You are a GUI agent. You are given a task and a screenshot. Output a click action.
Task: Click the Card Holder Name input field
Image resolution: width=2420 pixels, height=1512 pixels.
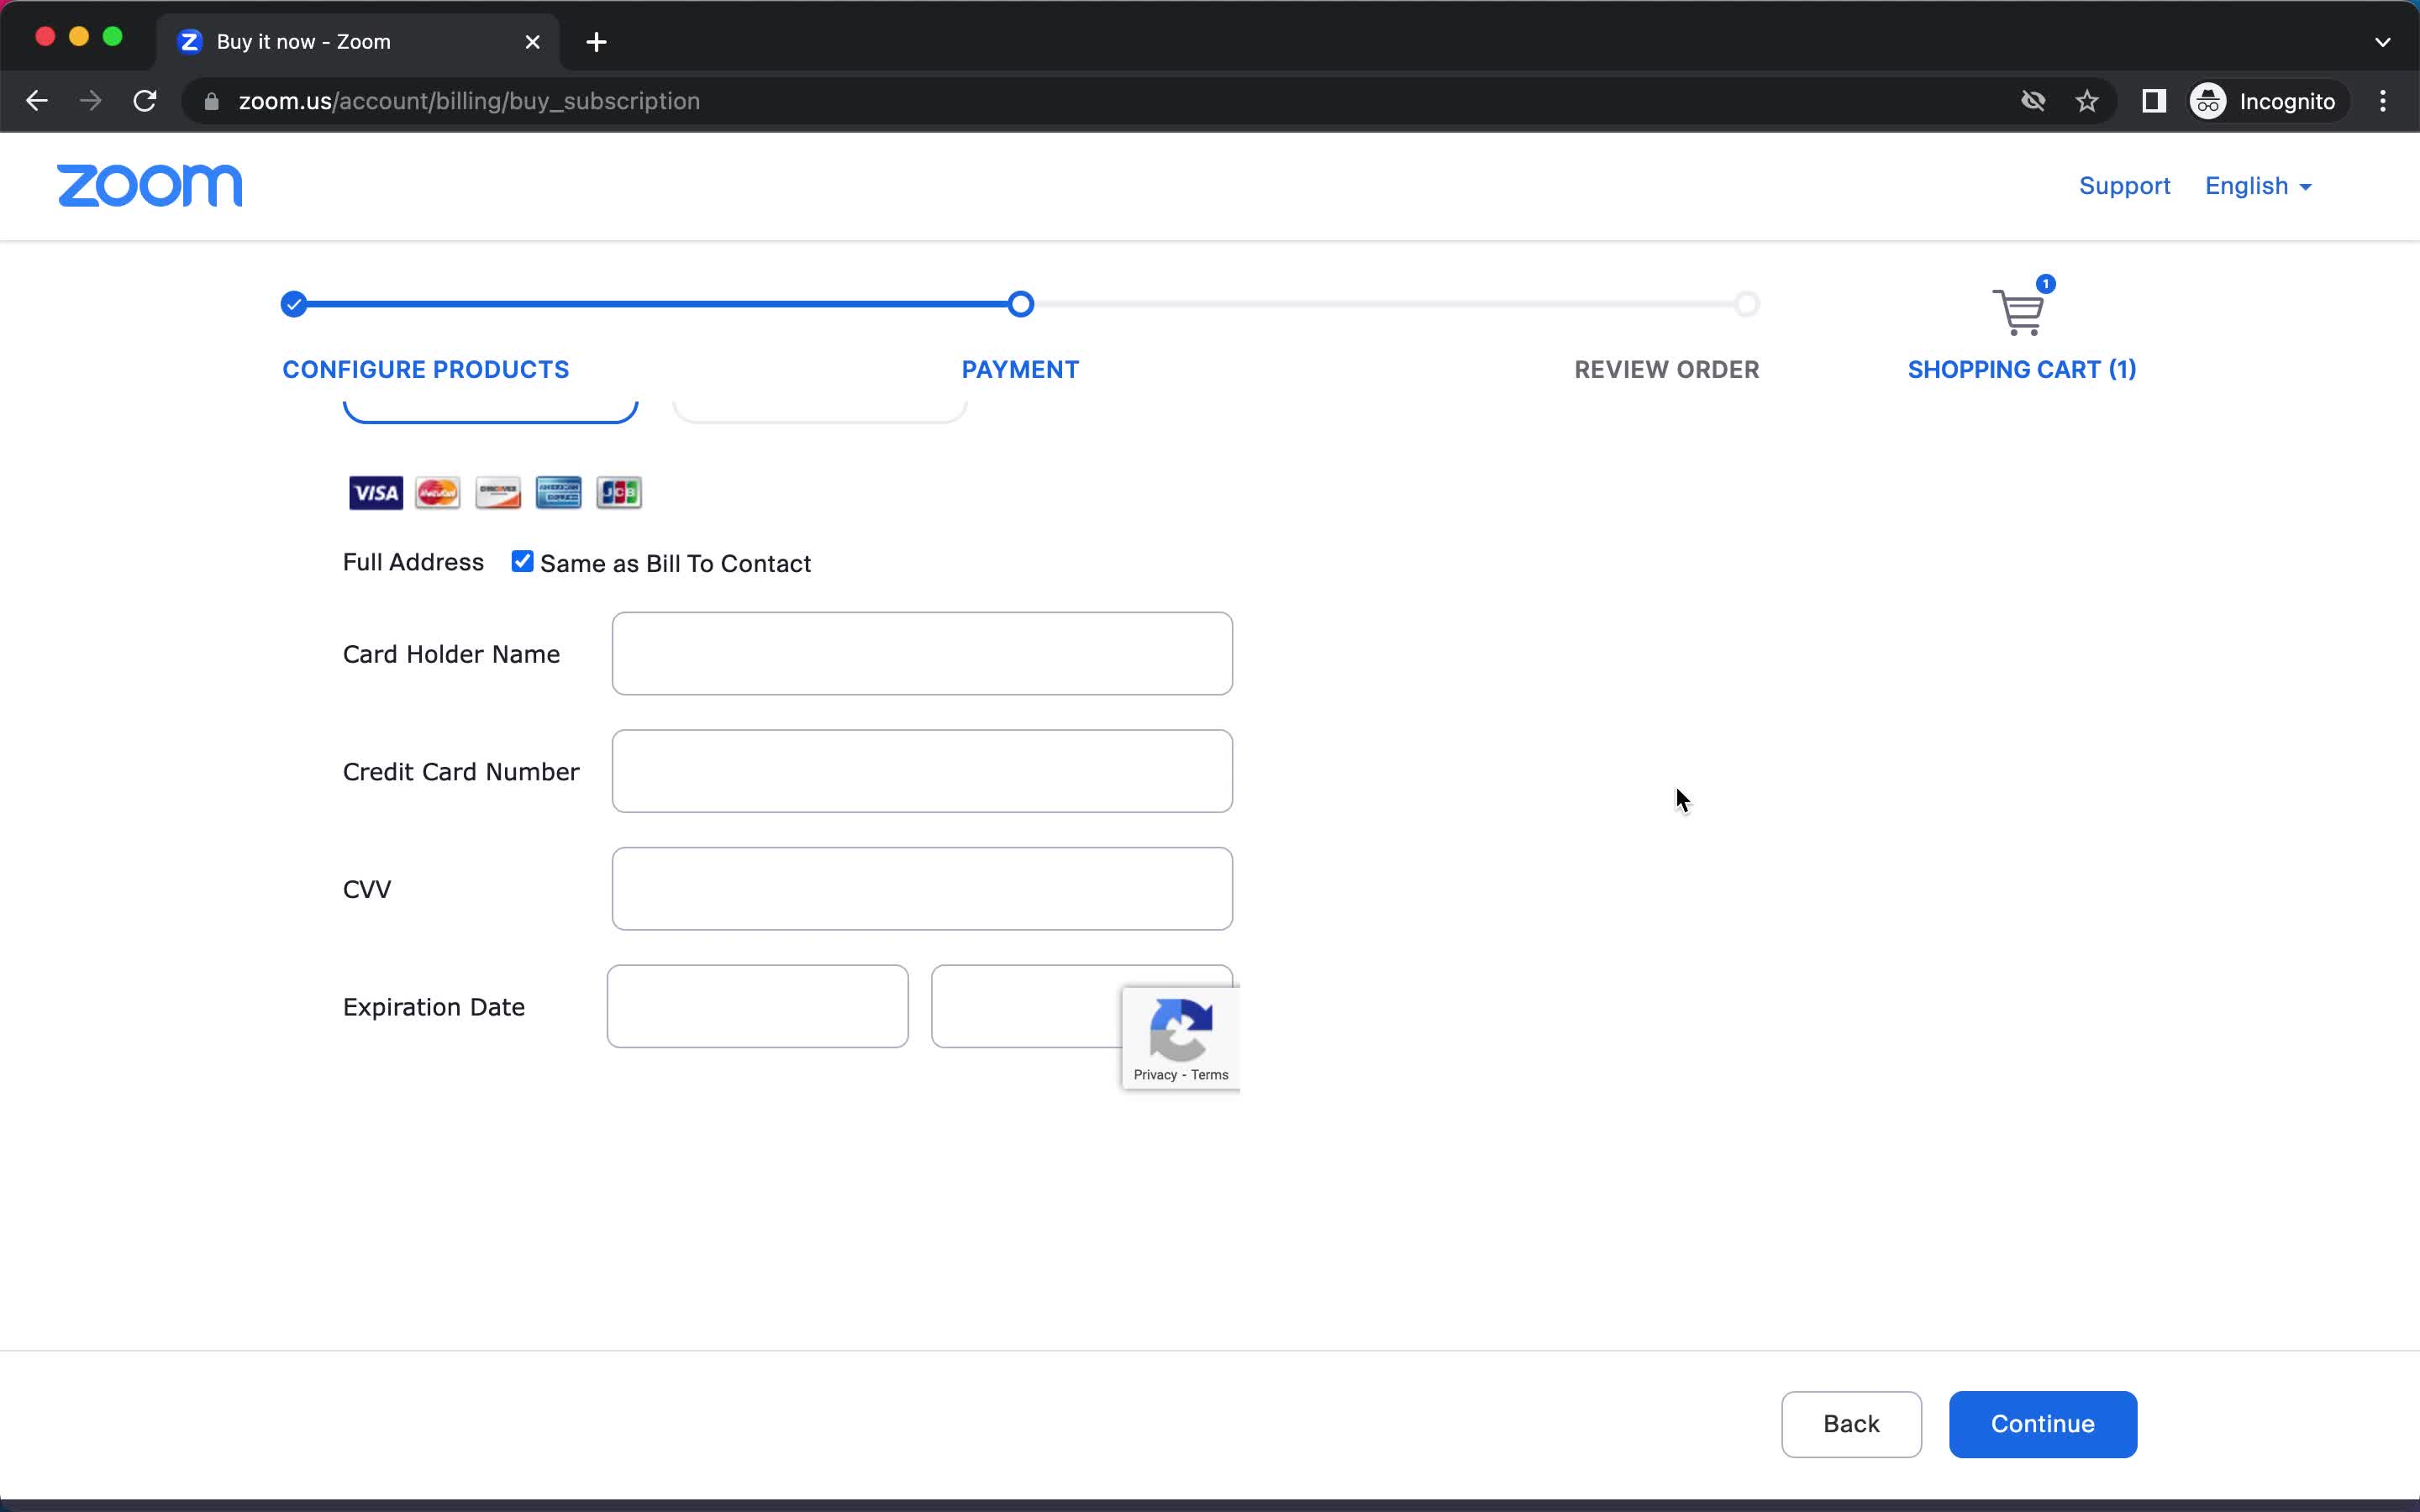pos(922,654)
